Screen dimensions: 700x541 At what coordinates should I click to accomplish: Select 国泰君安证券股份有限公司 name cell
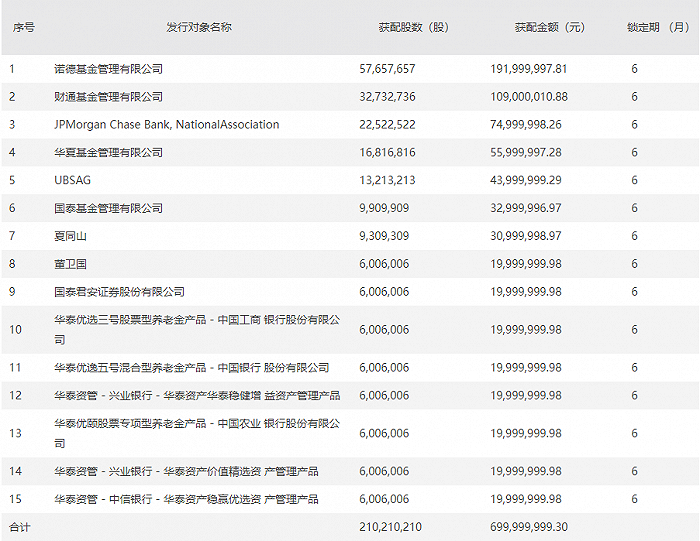pyautogui.click(x=119, y=292)
